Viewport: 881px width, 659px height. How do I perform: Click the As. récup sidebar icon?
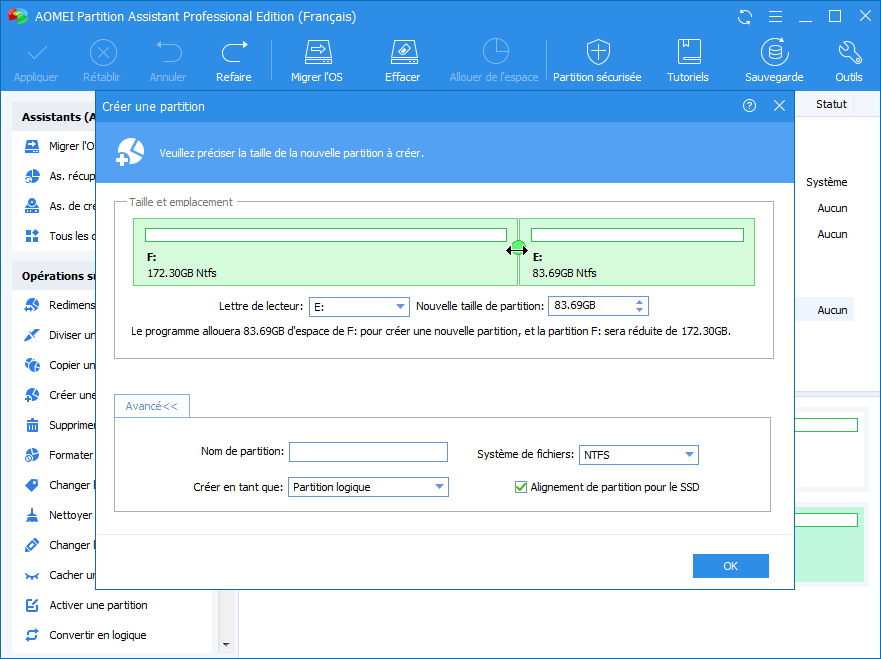32,176
